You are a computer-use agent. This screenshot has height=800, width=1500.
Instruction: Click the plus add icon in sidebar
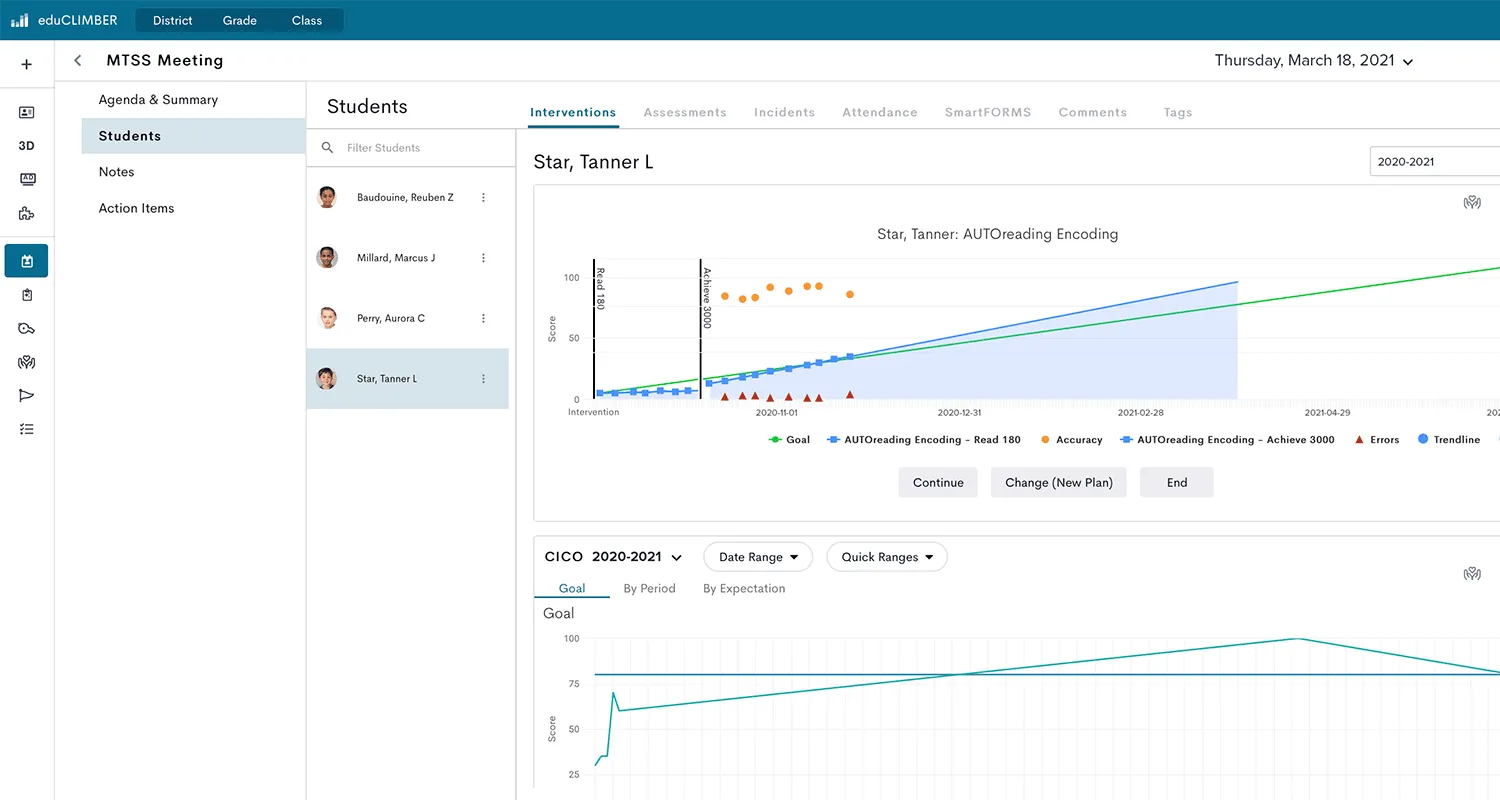(x=27, y=65)
